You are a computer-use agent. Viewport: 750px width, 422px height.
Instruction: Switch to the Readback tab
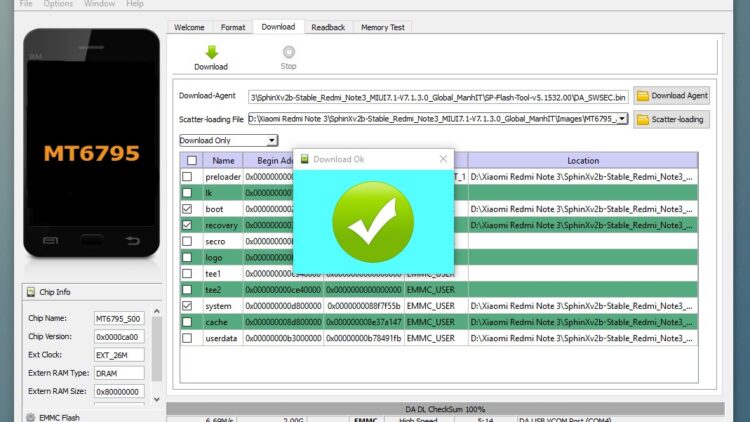pyautogui.click(x=328, y=27)
